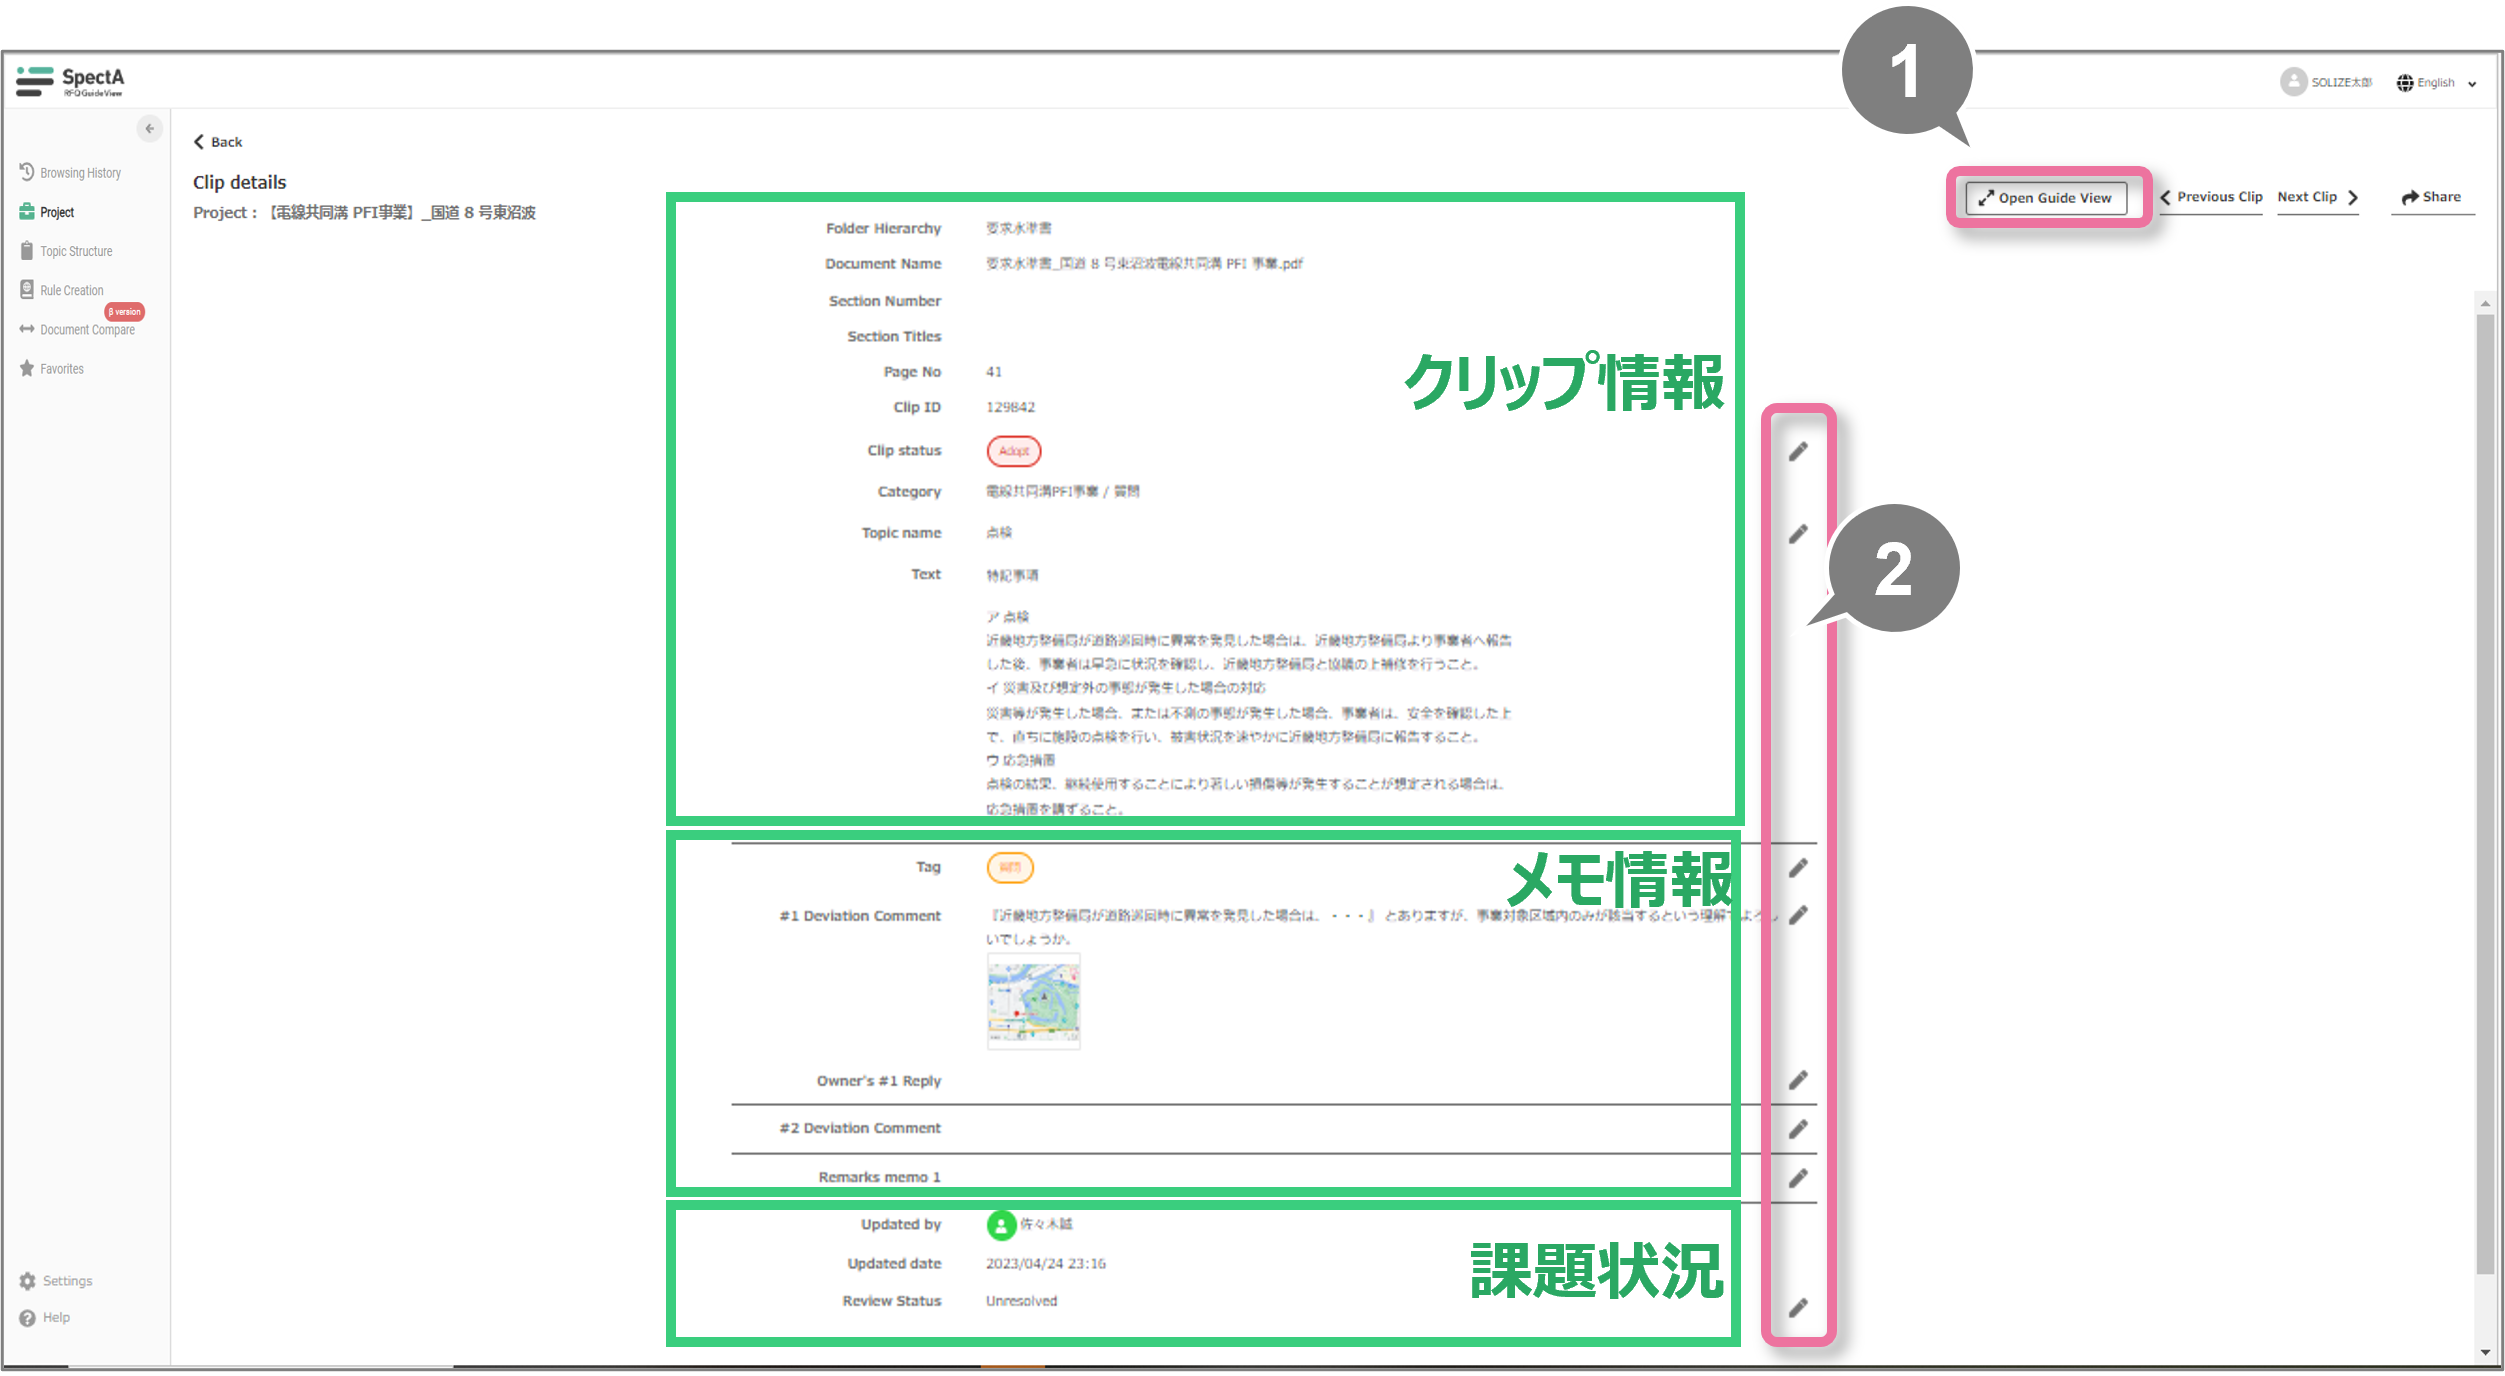Viewport: 2505px width, 1376px height.
Task: Open the English language dropdown
Action: (x=2437, y=83)
